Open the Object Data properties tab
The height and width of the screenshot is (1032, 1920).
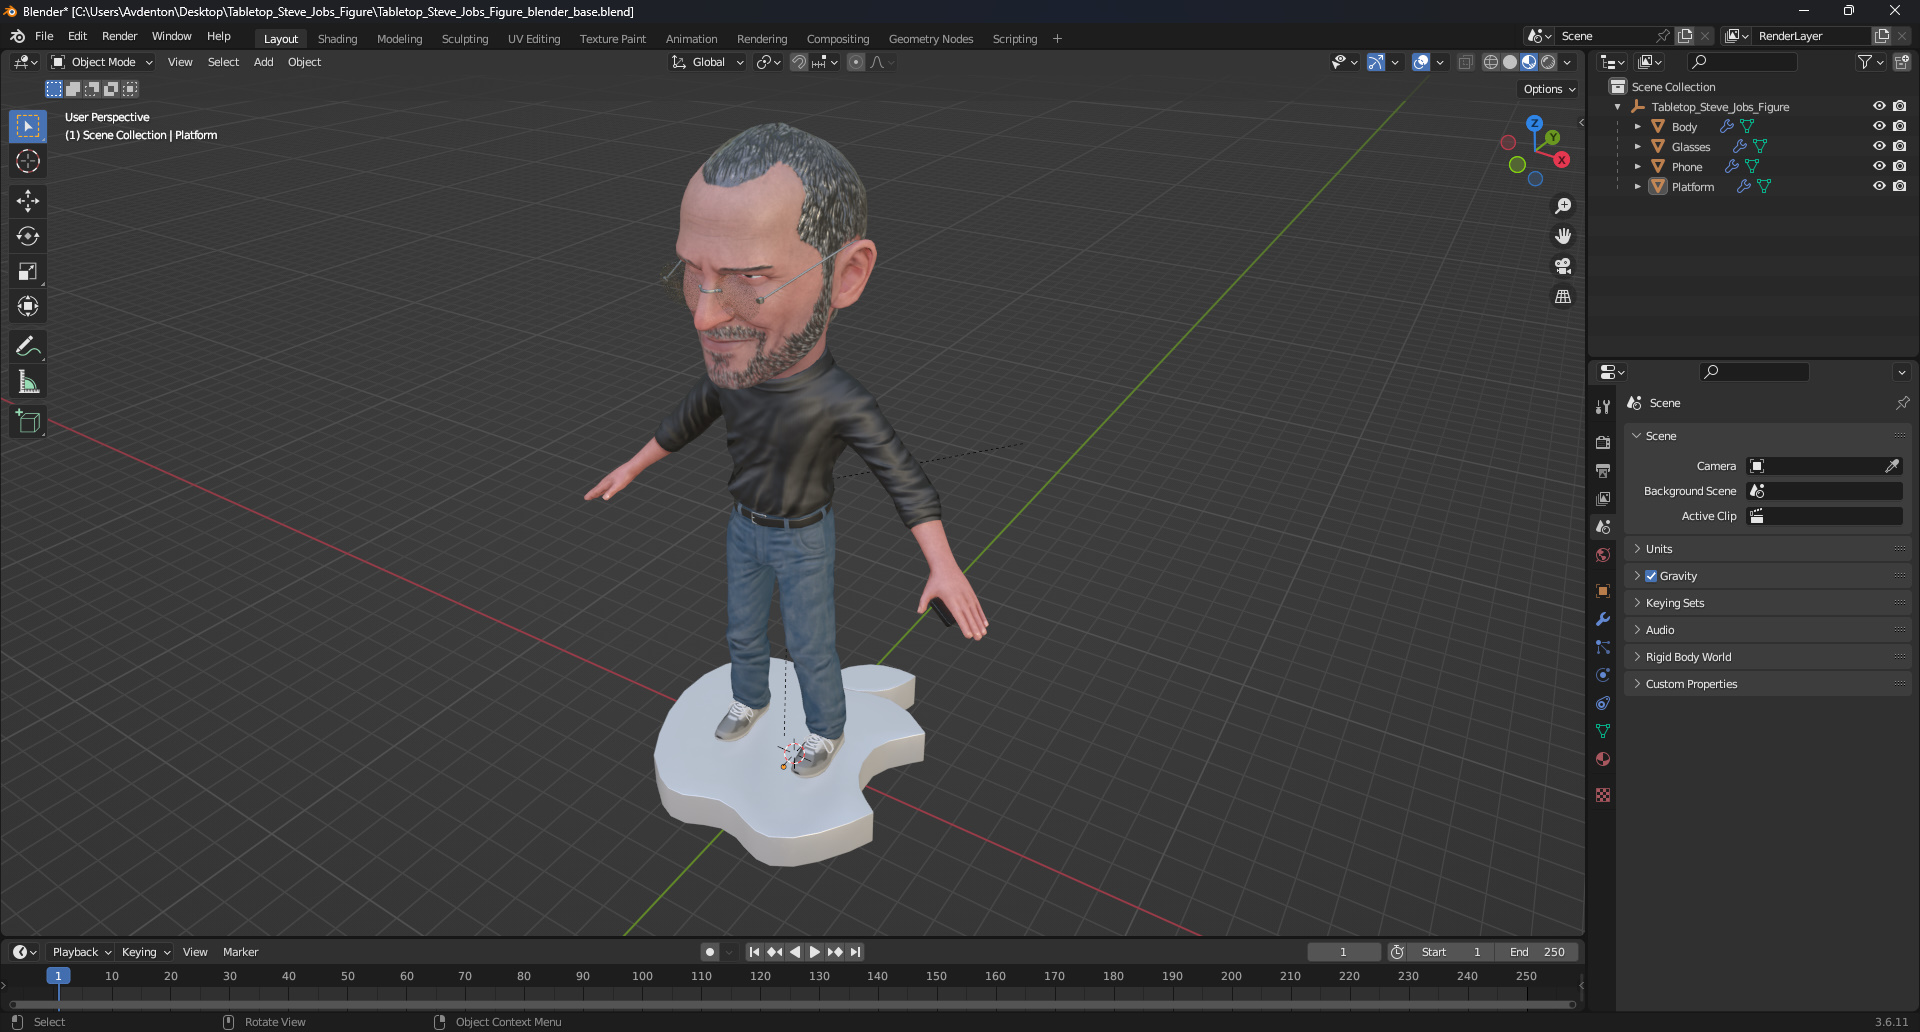1603,731
